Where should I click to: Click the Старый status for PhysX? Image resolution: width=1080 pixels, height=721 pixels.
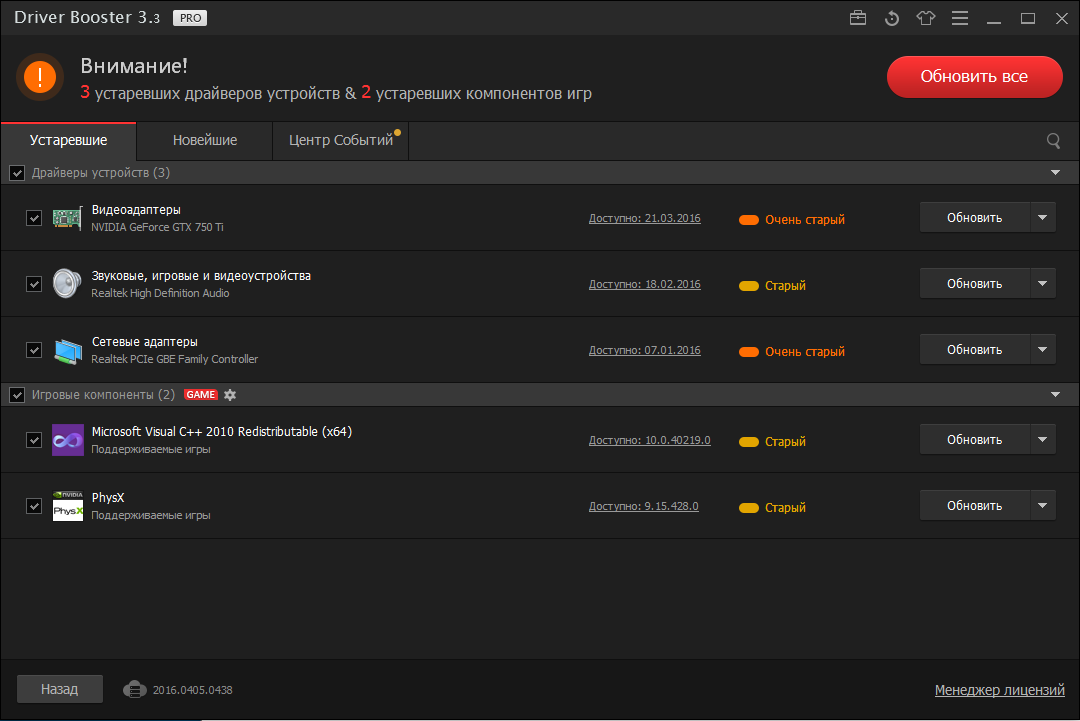(x=772, y=508)
